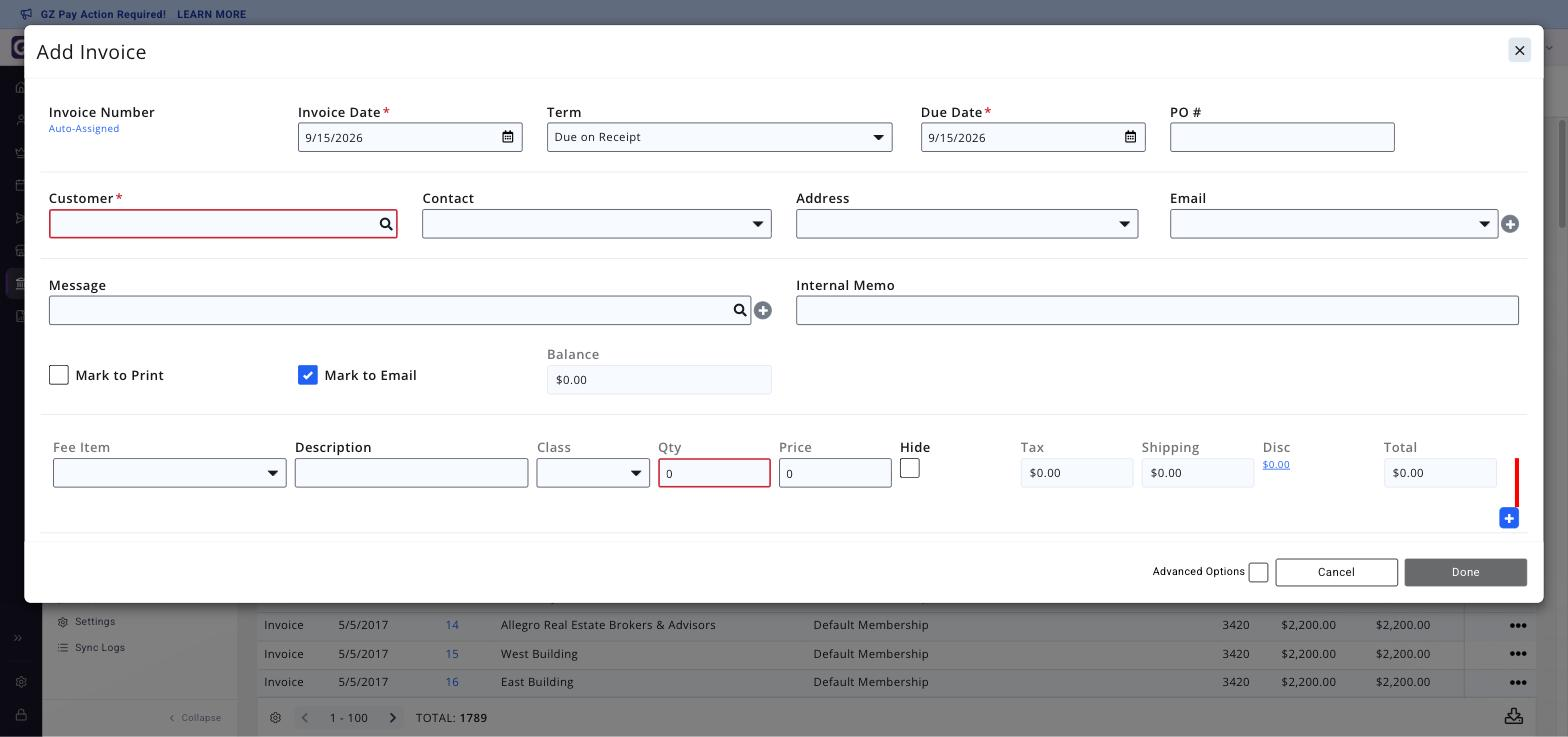Enable the Advanced Options checkbox
The width and height of the screenshot is (1568, 737).
click(1258, 572)
